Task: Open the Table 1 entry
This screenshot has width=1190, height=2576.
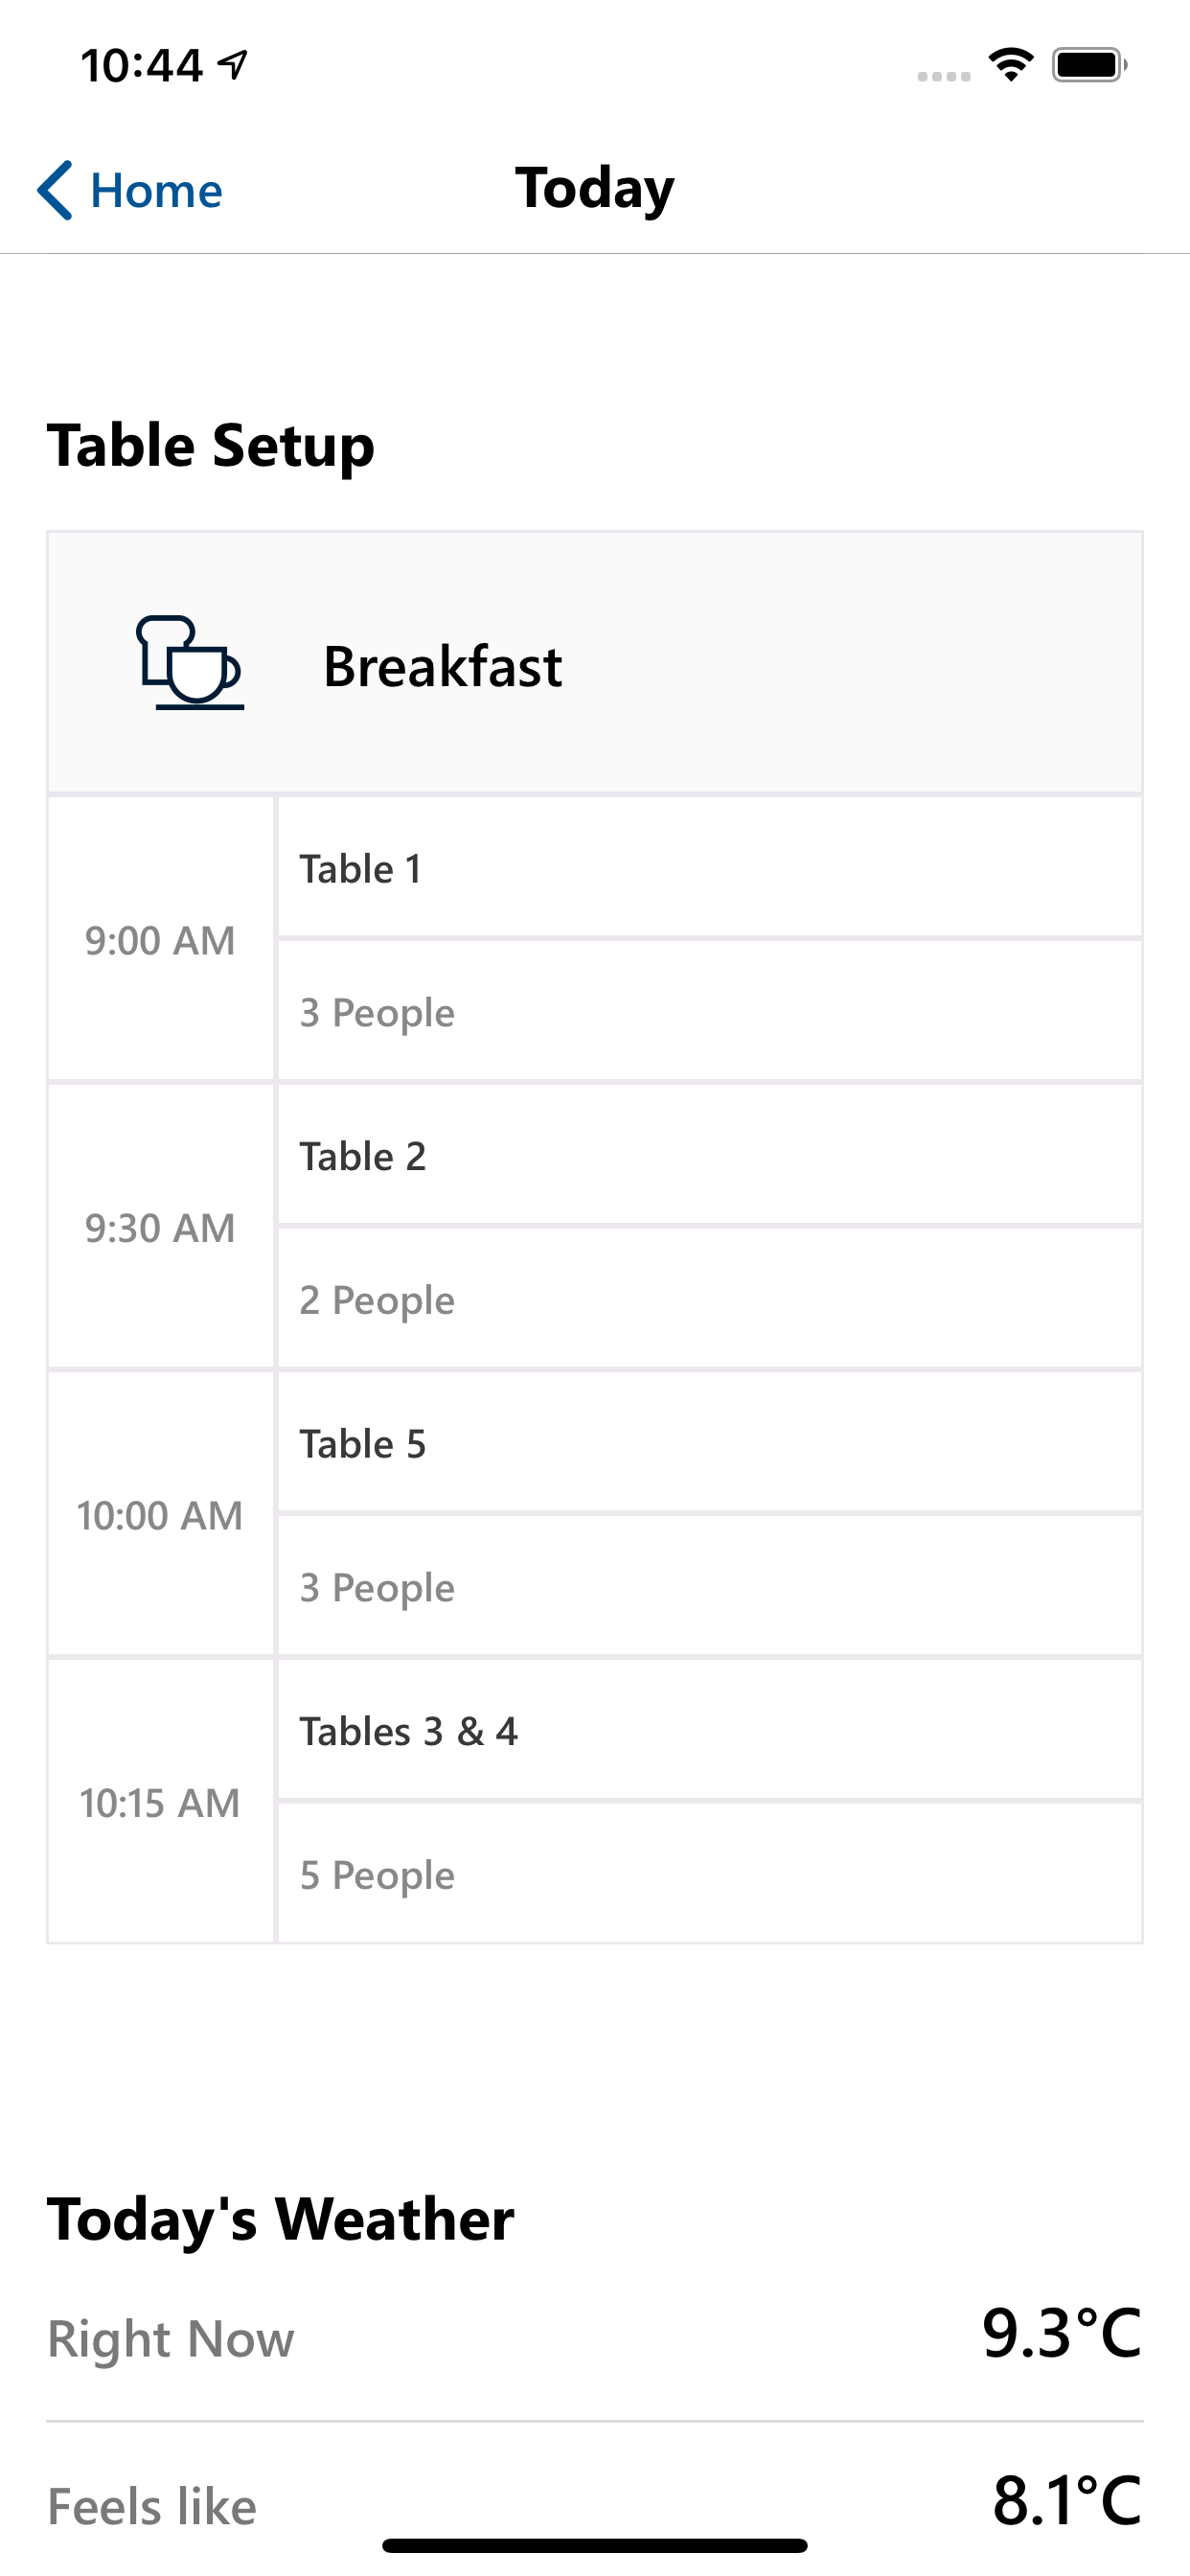Action: coord(710,868)
